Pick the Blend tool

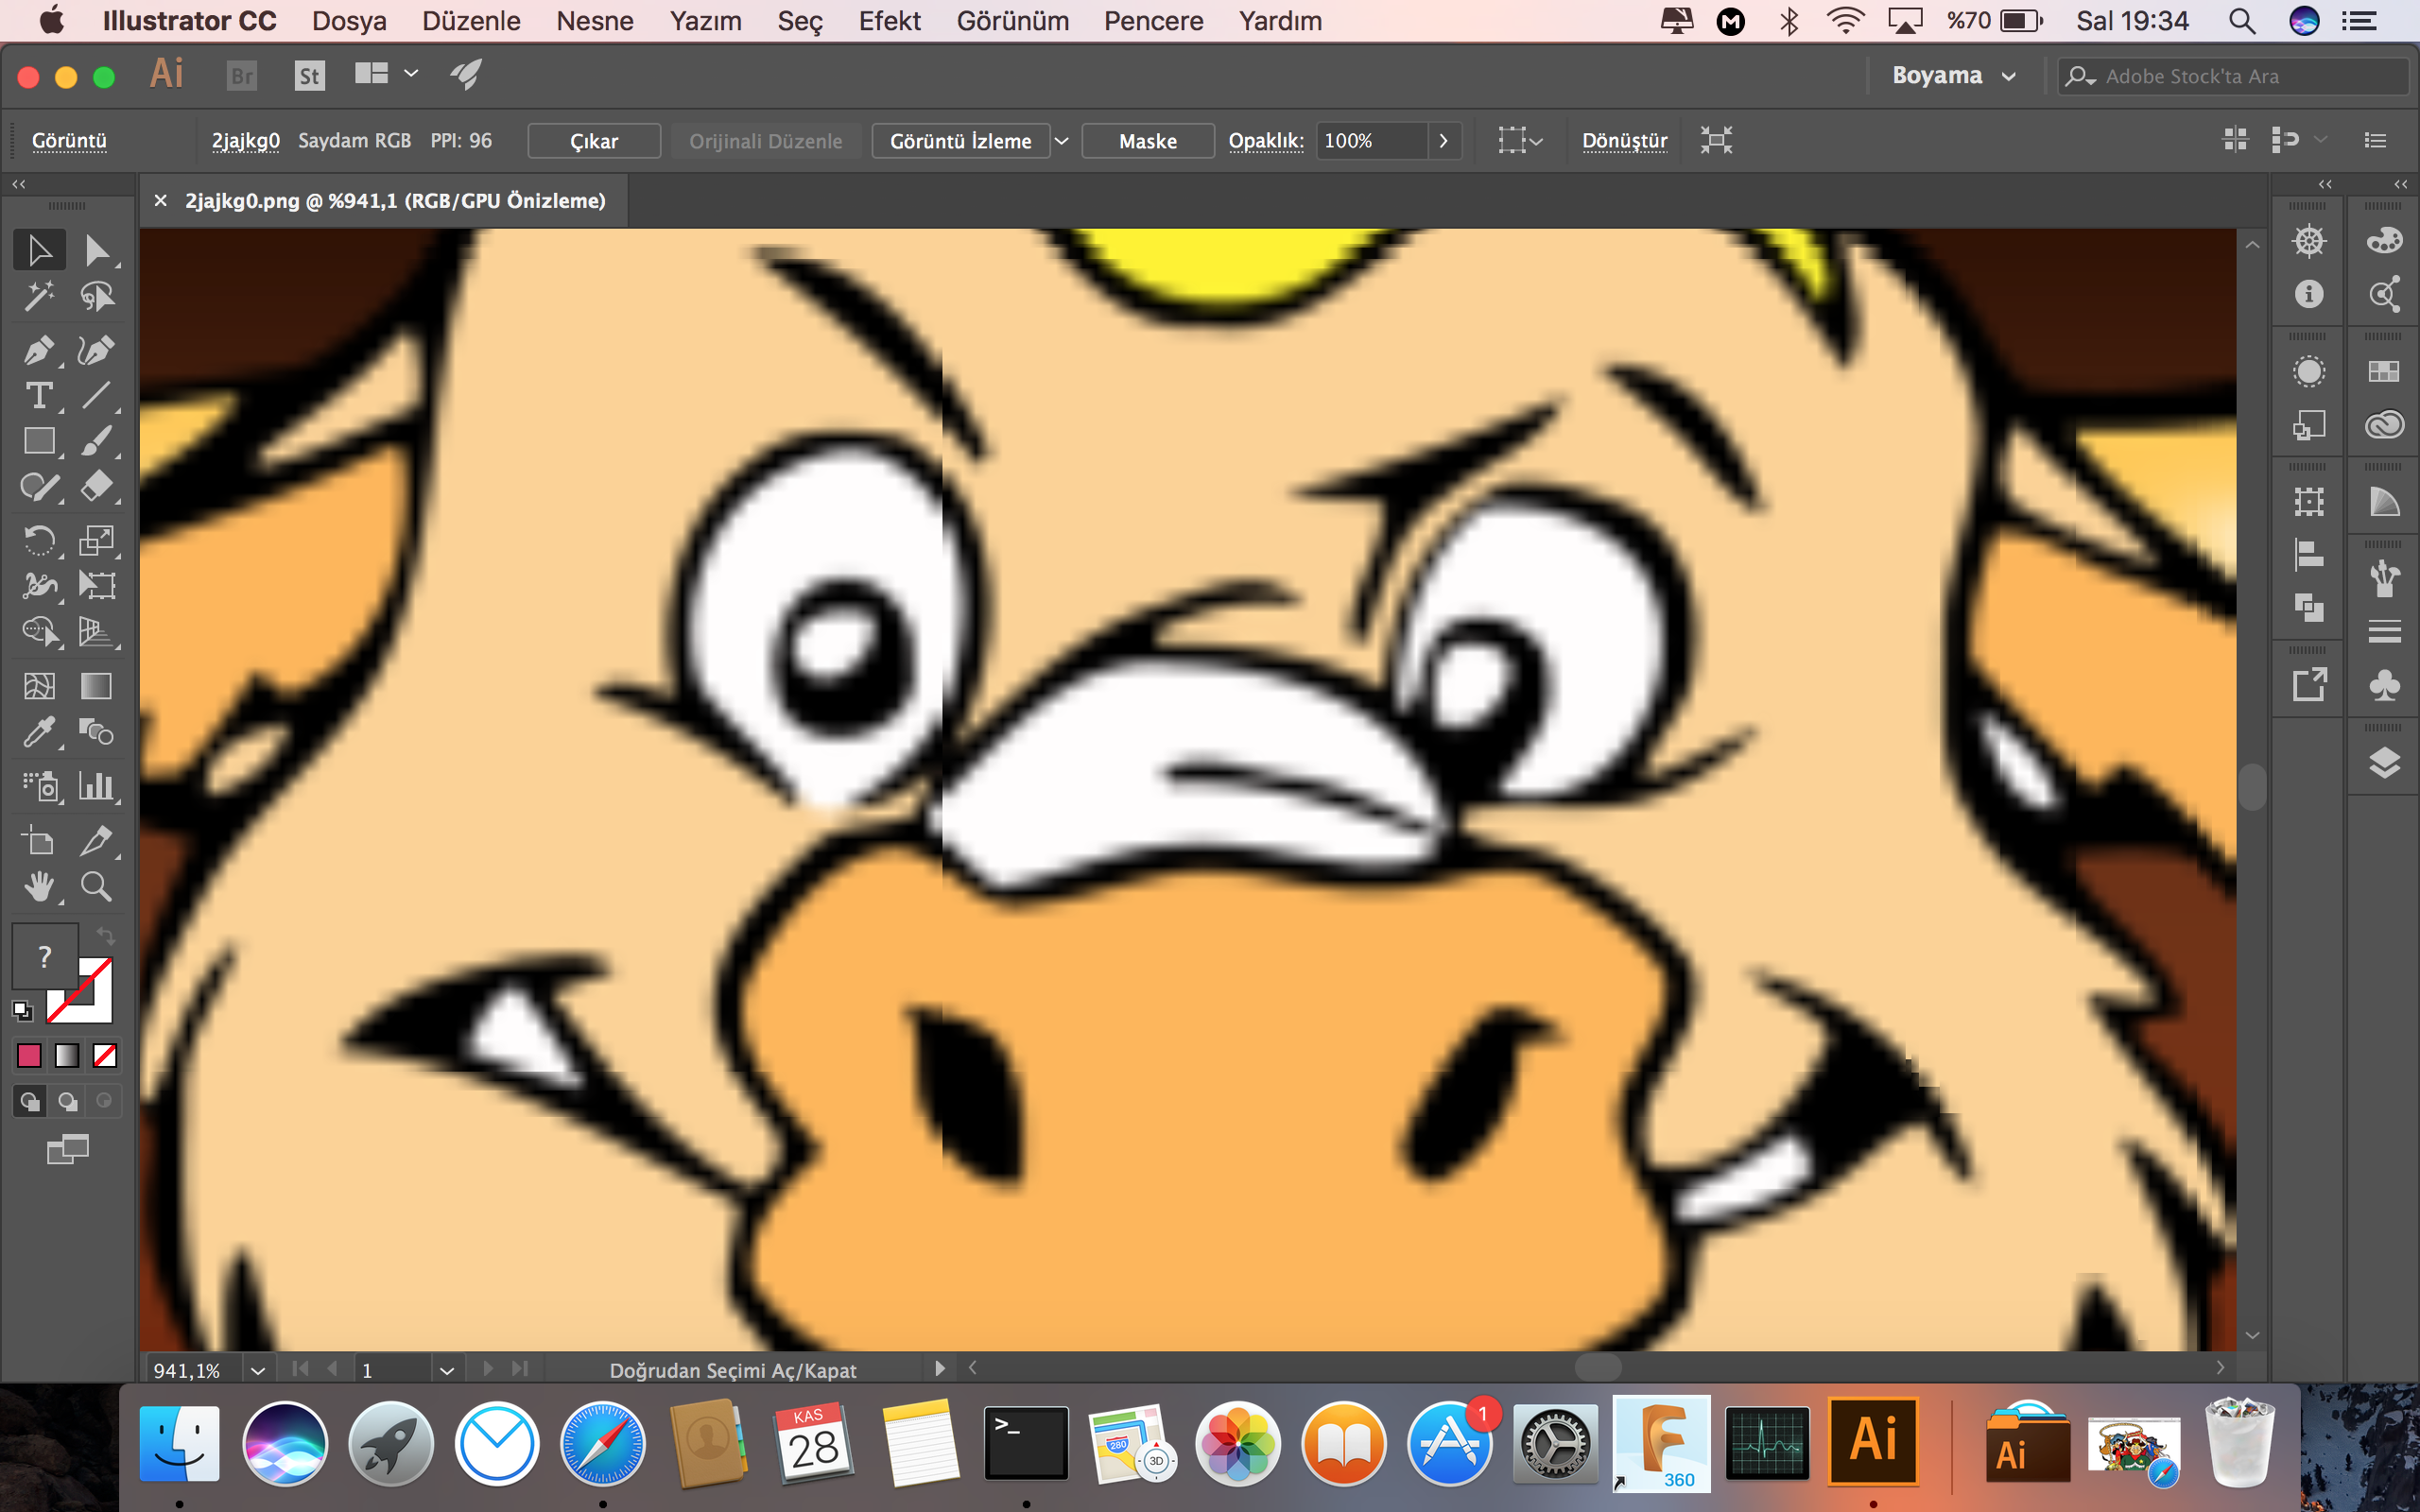(97, 732)
